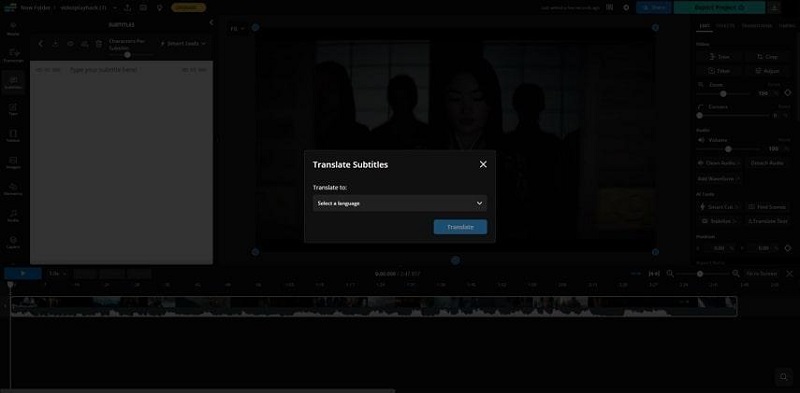Close the timeline with the X icon
Image resolution: width=800 pixels, height=393 pixels.
(x=789, y=274)
